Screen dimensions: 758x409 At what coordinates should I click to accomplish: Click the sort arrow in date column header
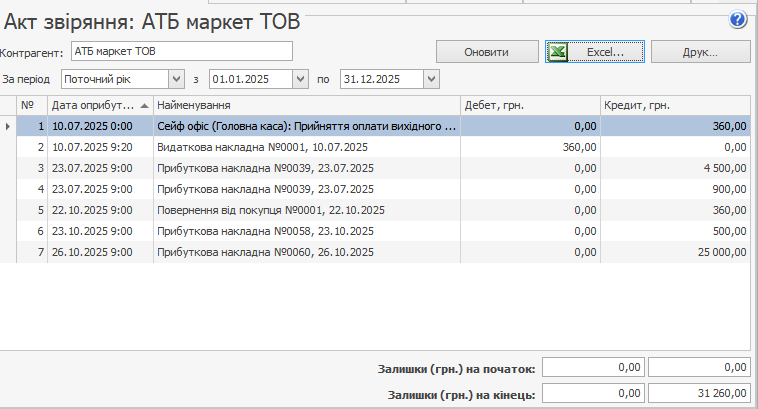pos(145,105)
